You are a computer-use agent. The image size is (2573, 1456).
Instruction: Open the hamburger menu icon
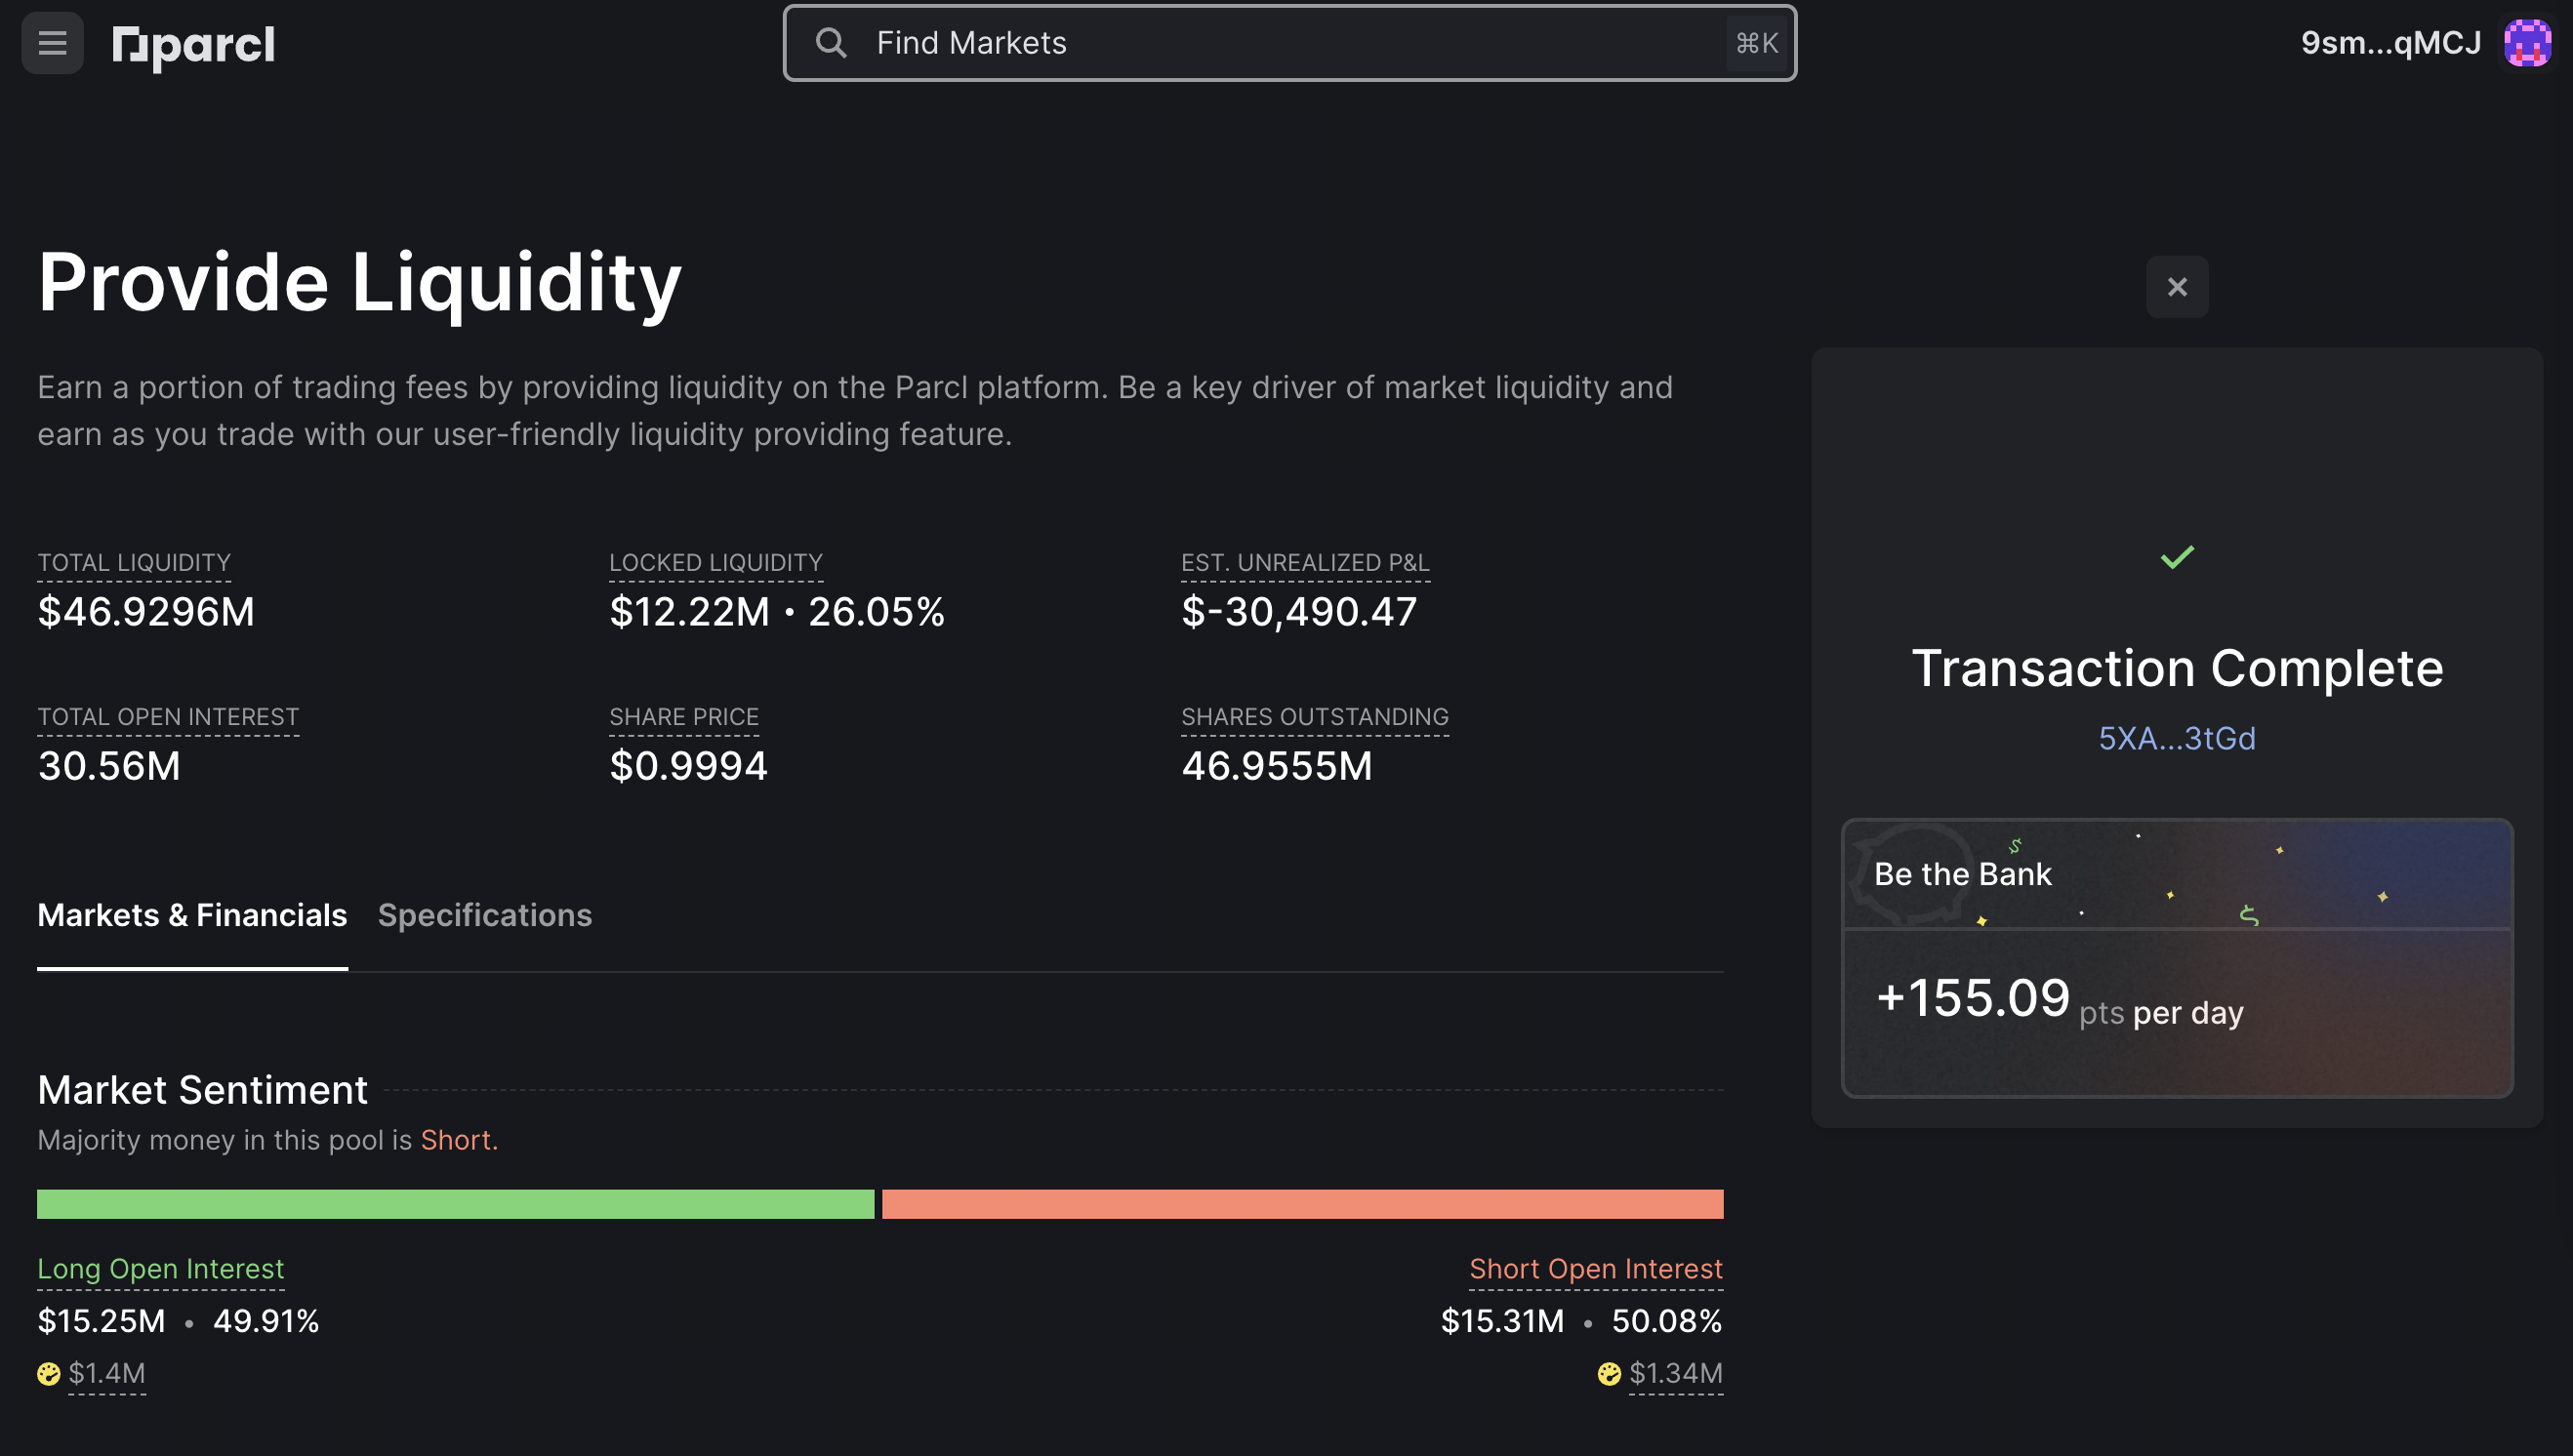coord(50,42)
